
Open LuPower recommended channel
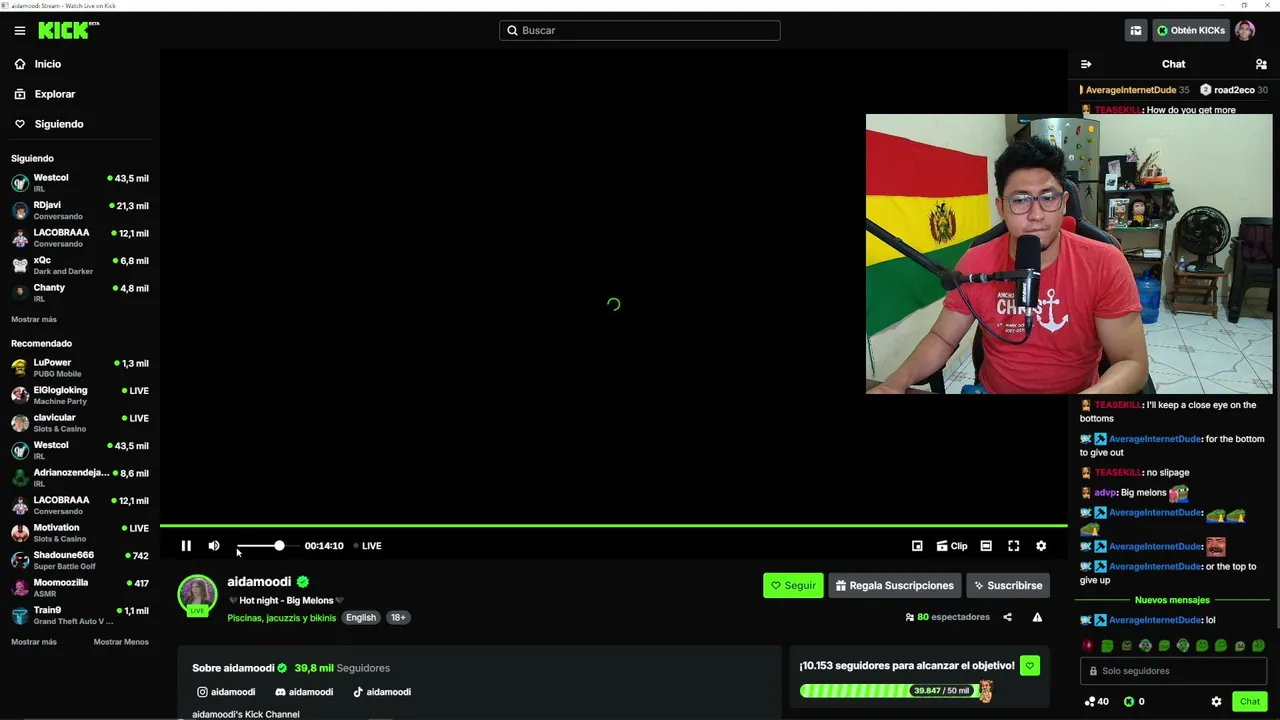pos(80,368)
